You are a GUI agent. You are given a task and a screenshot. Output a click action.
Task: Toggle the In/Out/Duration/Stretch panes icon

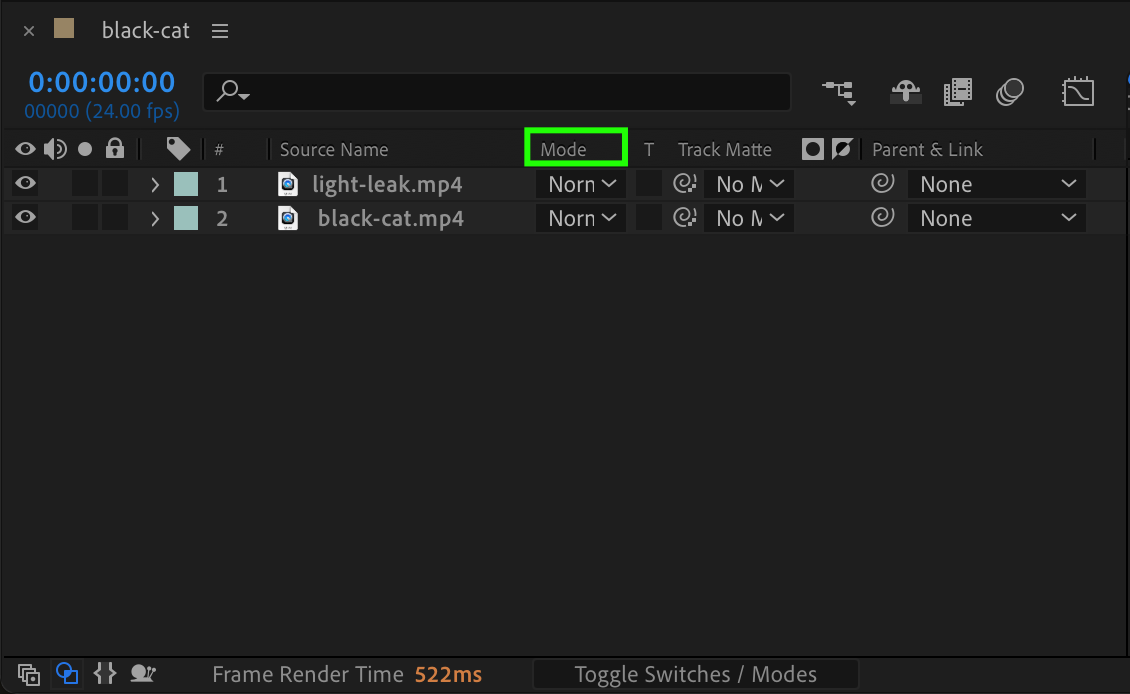click(x=105, y=674)
